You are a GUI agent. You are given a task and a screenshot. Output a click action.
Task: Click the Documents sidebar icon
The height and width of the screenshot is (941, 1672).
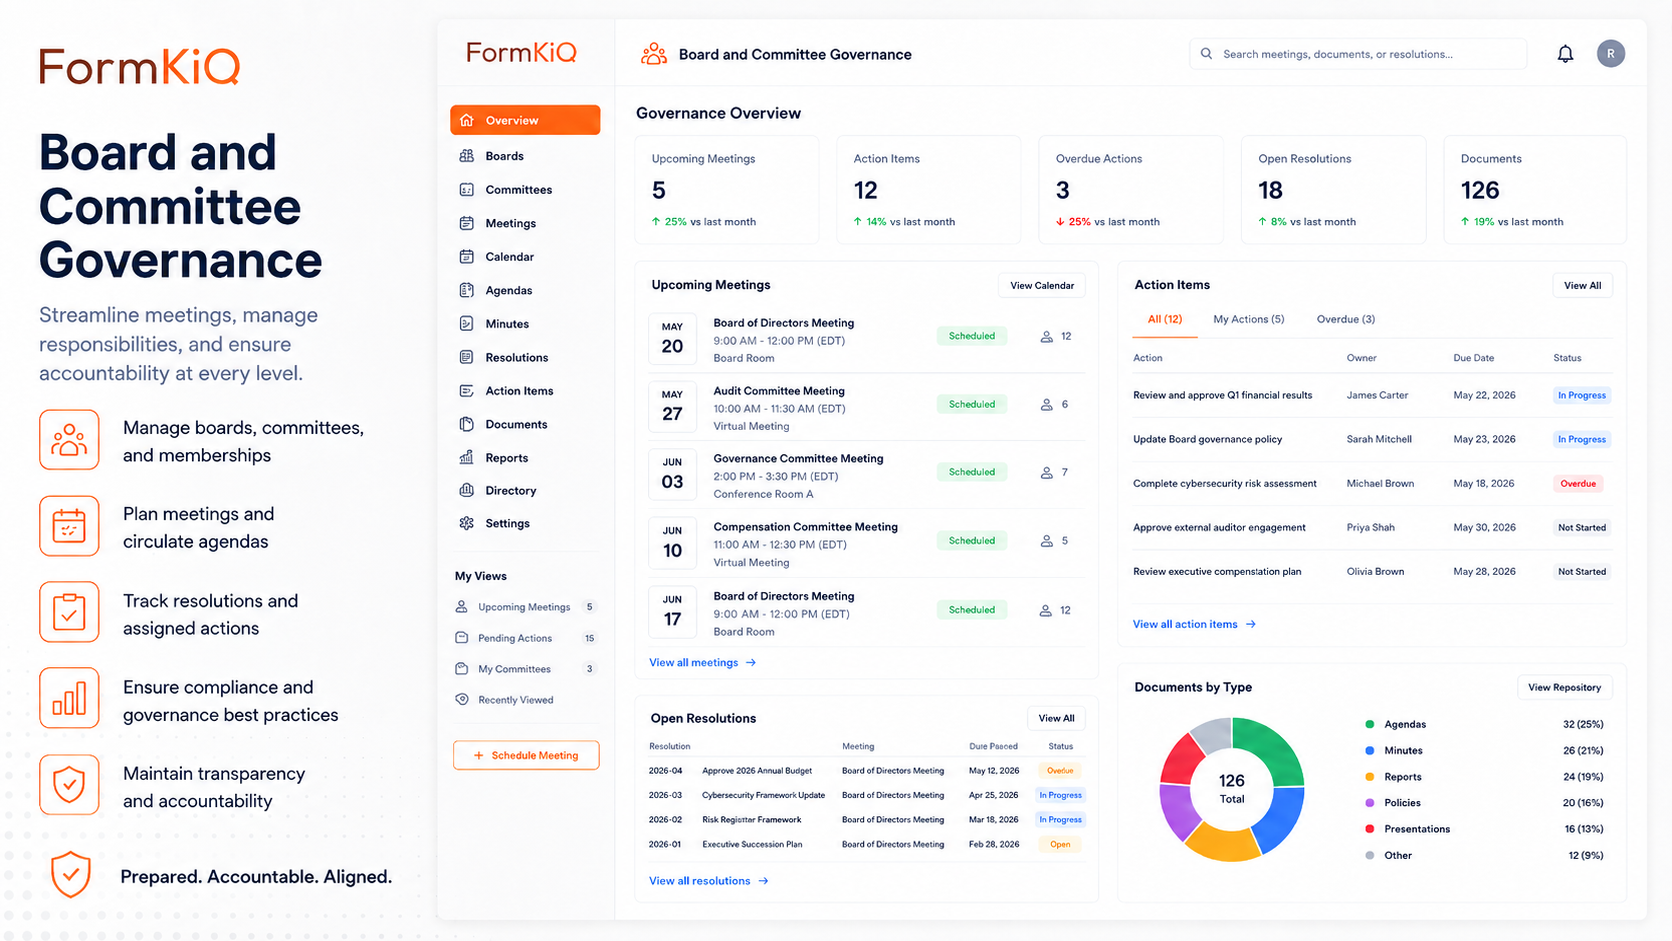tap(466, 424)
